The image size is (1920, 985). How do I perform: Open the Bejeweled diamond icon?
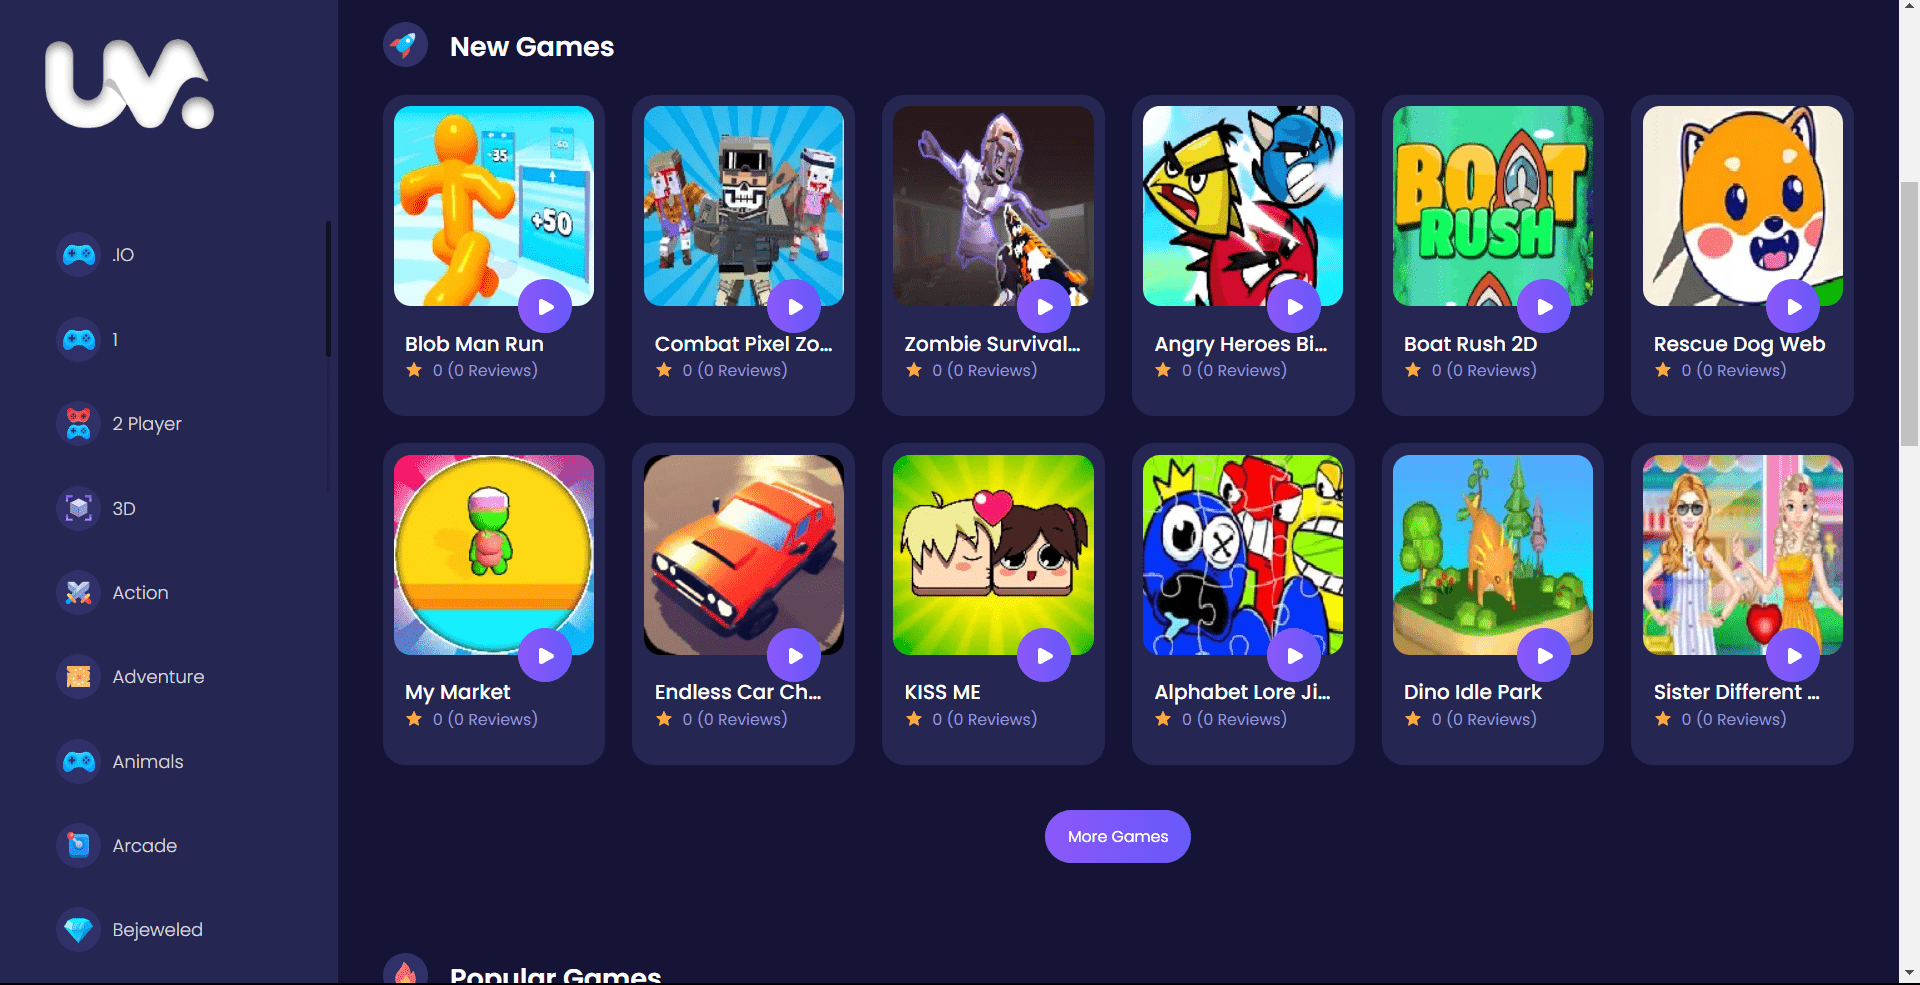tap(79, 930)
